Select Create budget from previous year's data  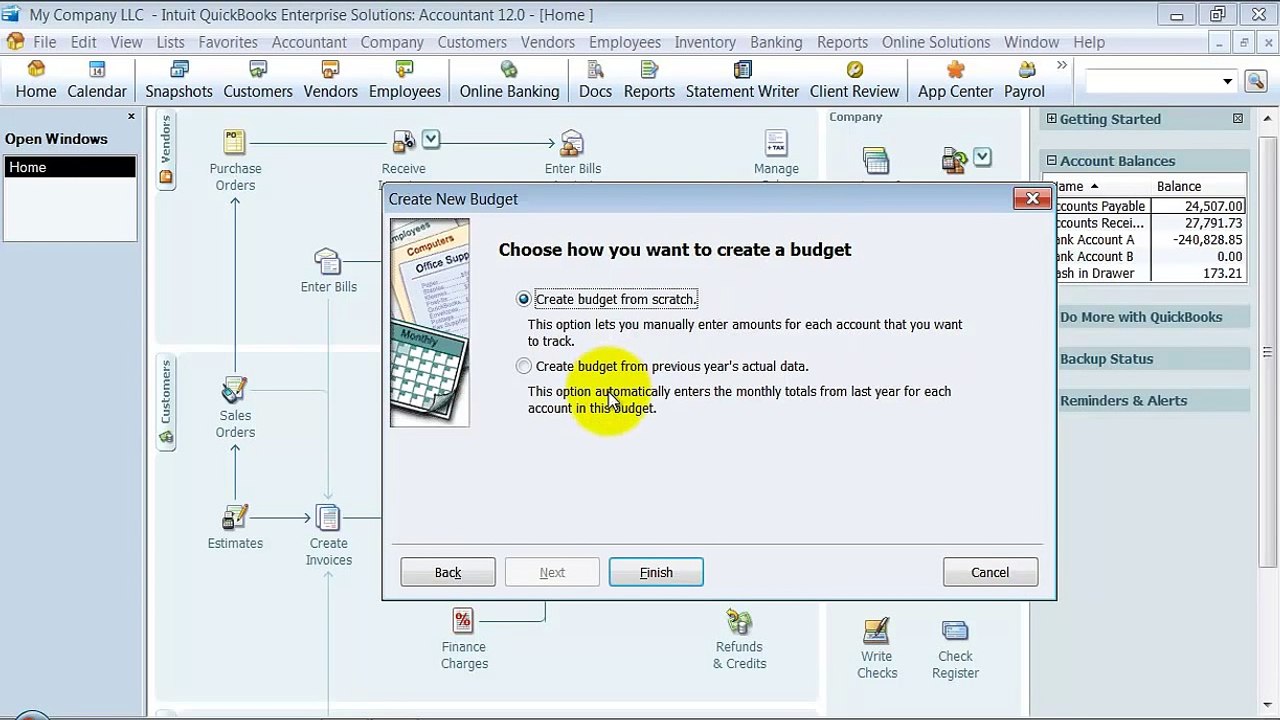coord(524,366)
